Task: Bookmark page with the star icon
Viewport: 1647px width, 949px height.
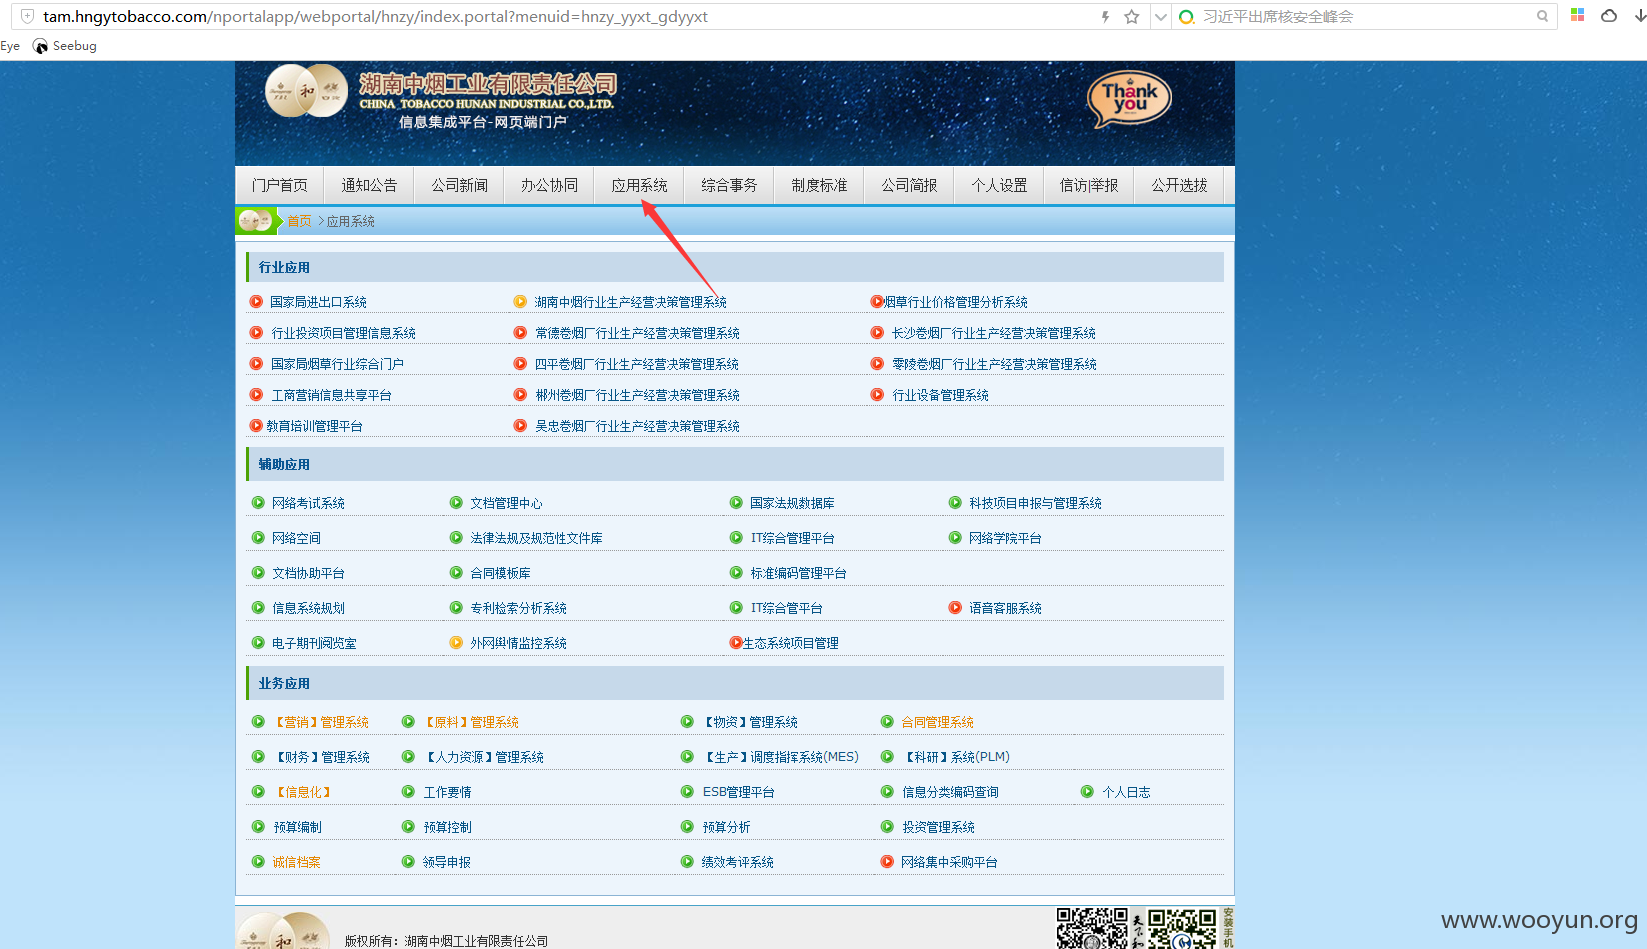Action: (1131, 17)
